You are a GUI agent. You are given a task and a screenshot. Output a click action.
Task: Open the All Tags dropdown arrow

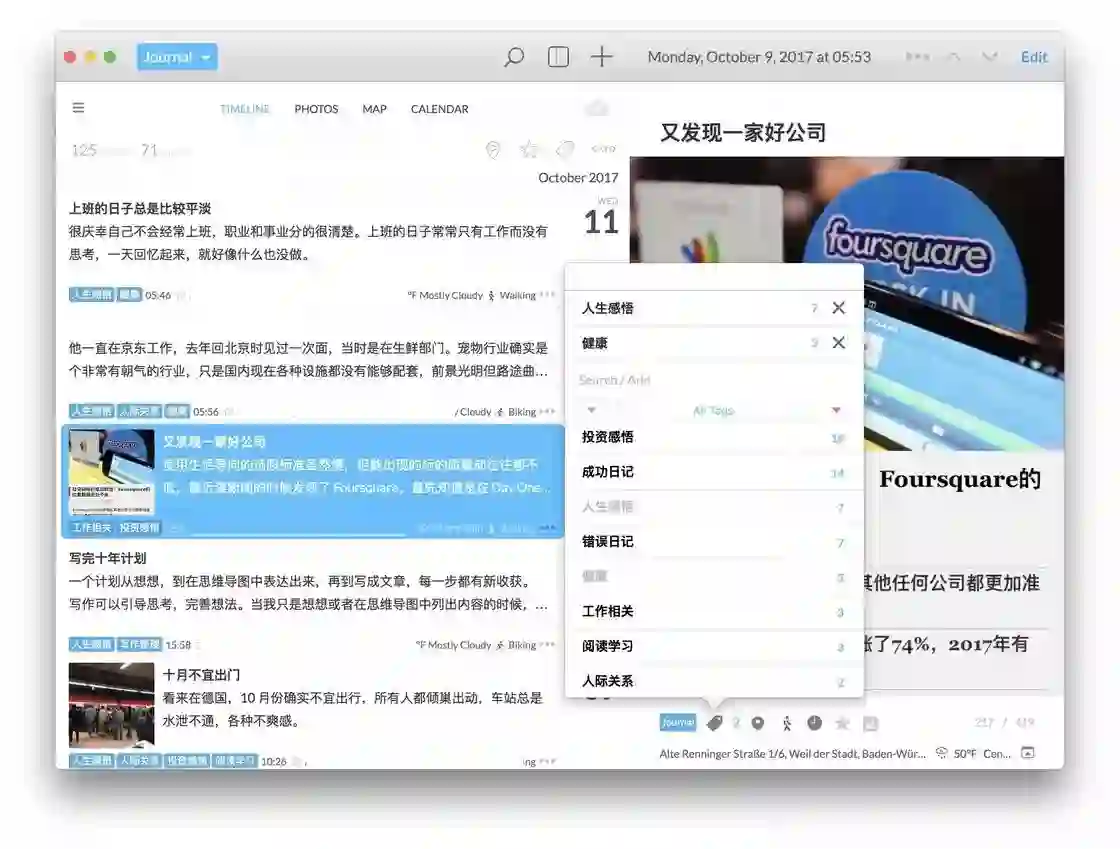pos(836,410)
